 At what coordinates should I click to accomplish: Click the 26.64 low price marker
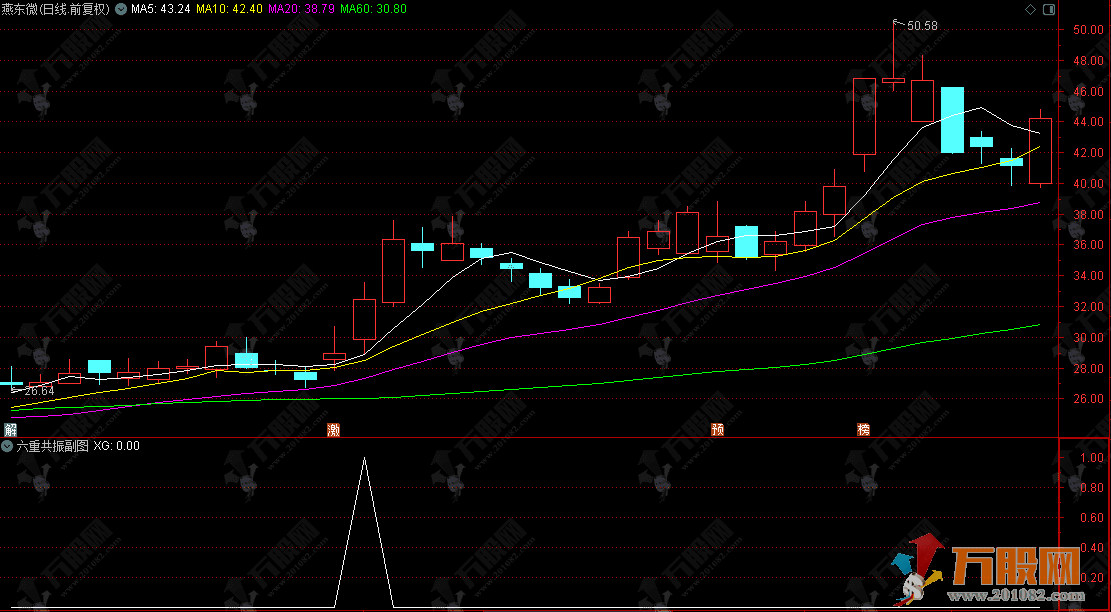38,391
